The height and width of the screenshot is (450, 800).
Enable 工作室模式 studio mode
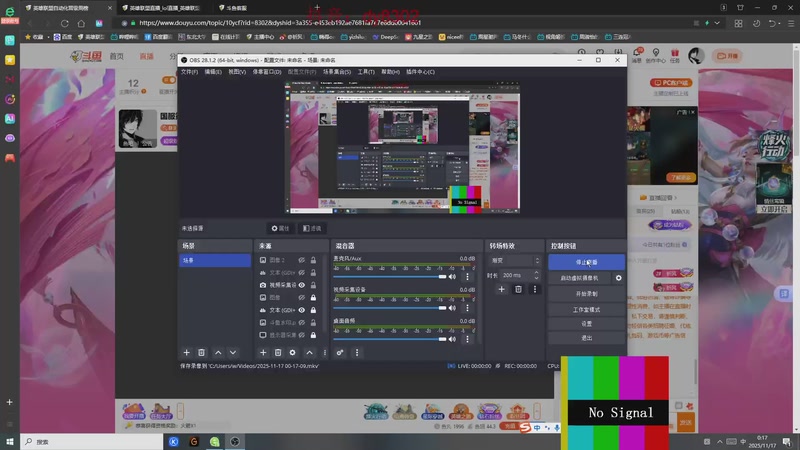586,310
